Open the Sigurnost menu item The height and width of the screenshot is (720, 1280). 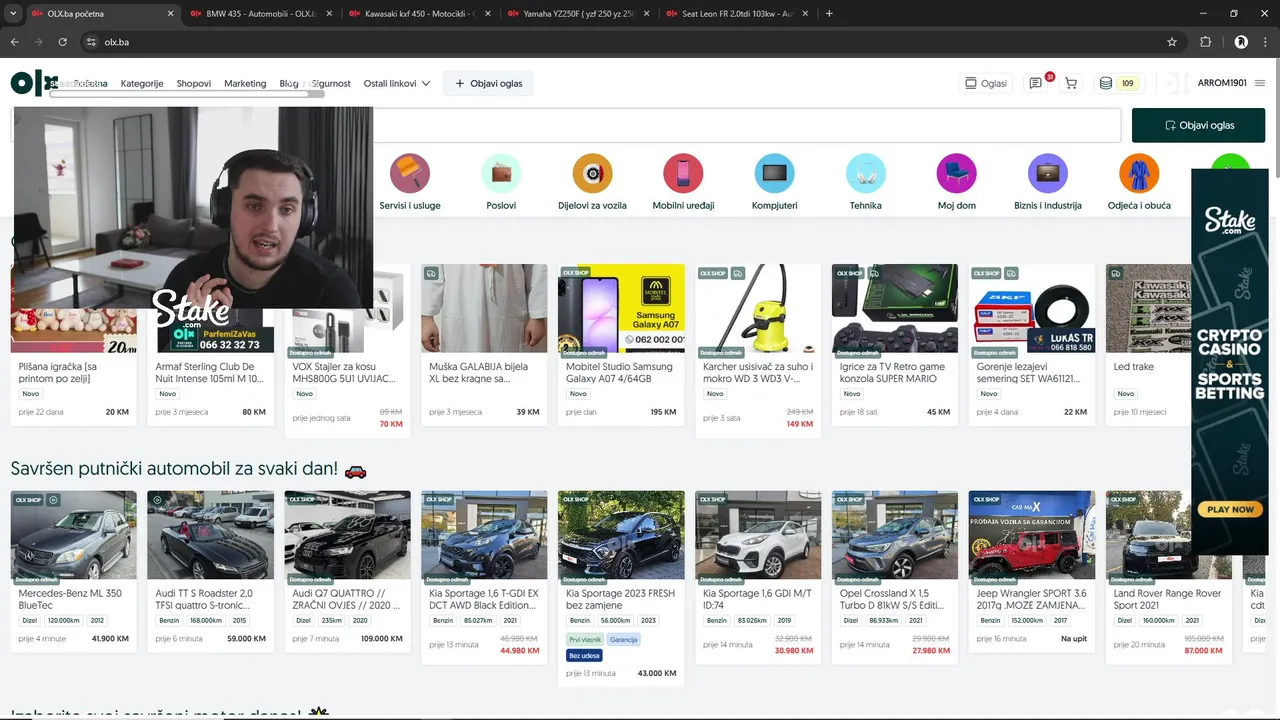point(331,84)
